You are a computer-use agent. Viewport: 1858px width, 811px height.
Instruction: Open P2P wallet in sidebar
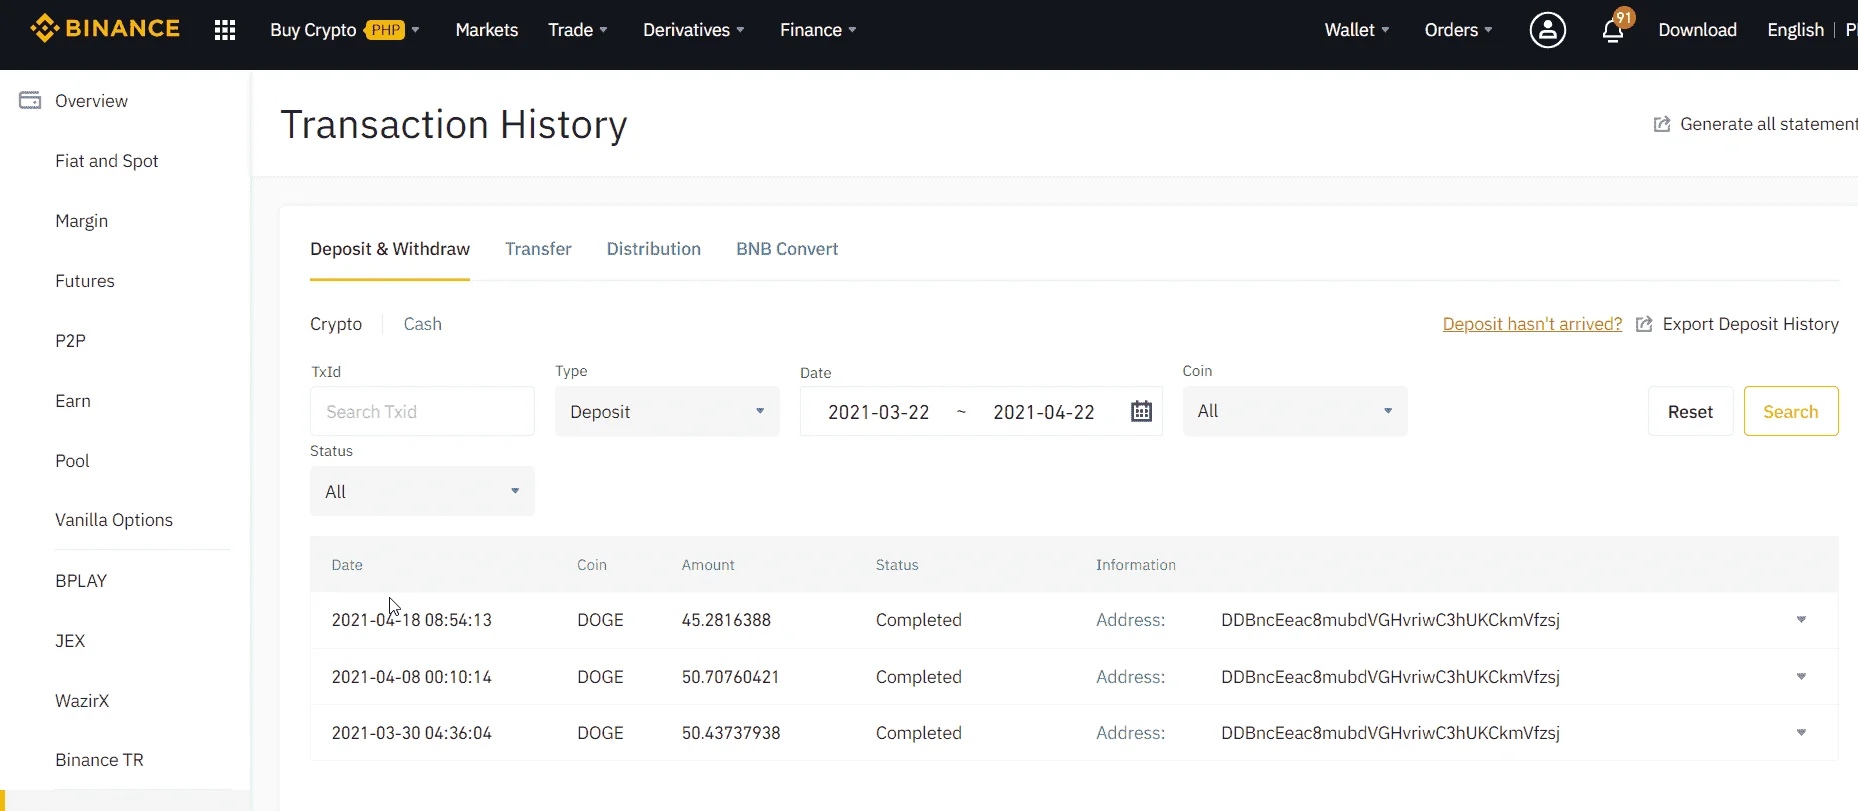(x=70, y=341)
